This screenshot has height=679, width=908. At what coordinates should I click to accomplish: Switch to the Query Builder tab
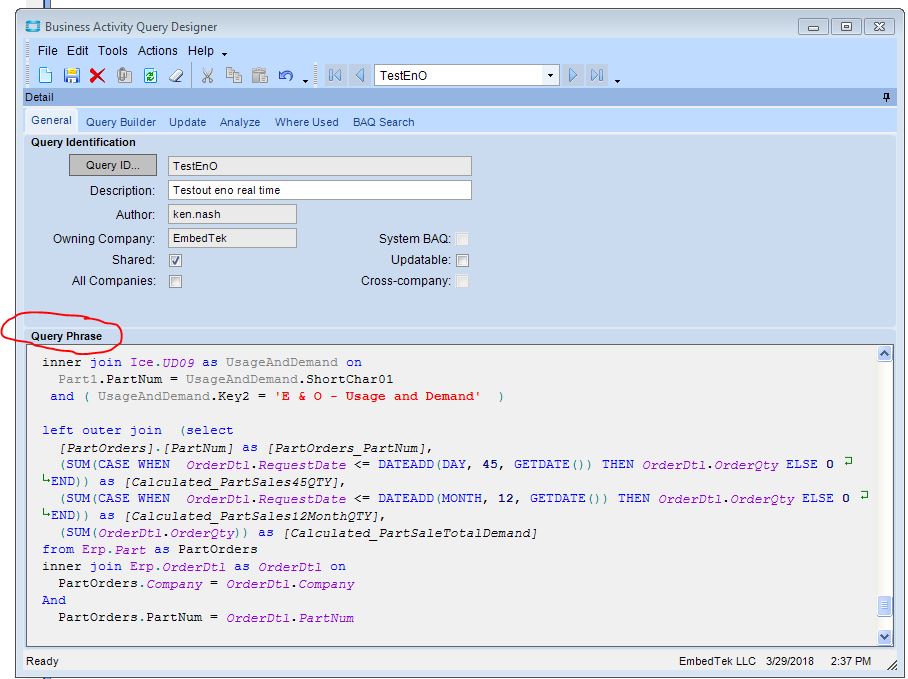pyautogui.click(x=121, y=122)
